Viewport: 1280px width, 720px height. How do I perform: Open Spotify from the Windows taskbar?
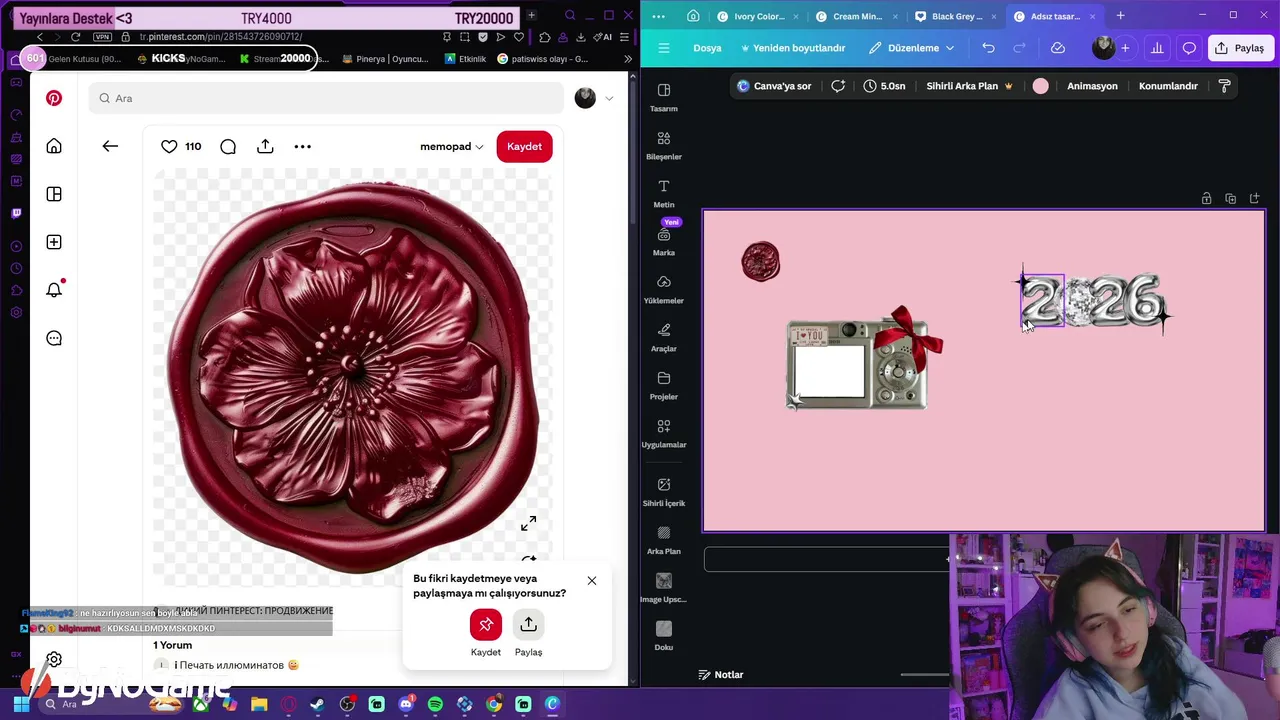[x=435, y=705]
